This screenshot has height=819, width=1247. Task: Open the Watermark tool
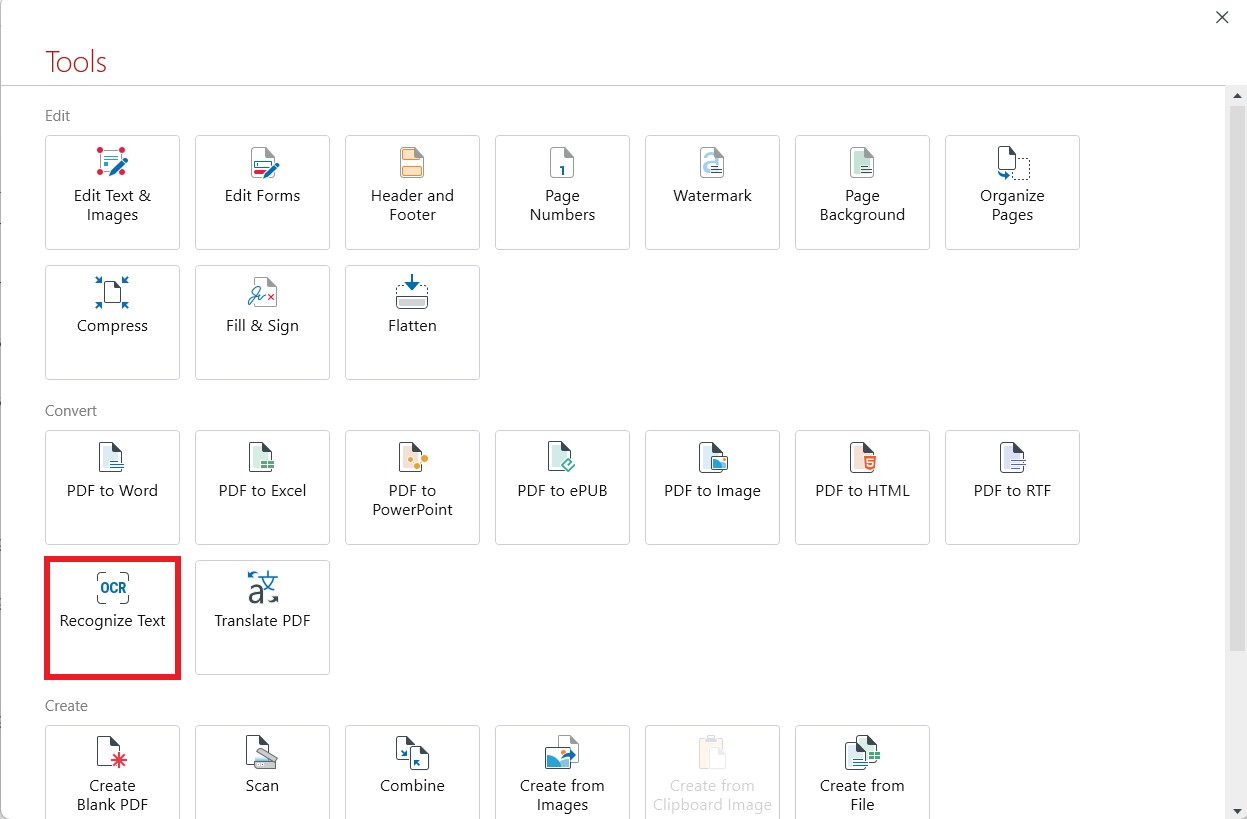click(712, 192)
